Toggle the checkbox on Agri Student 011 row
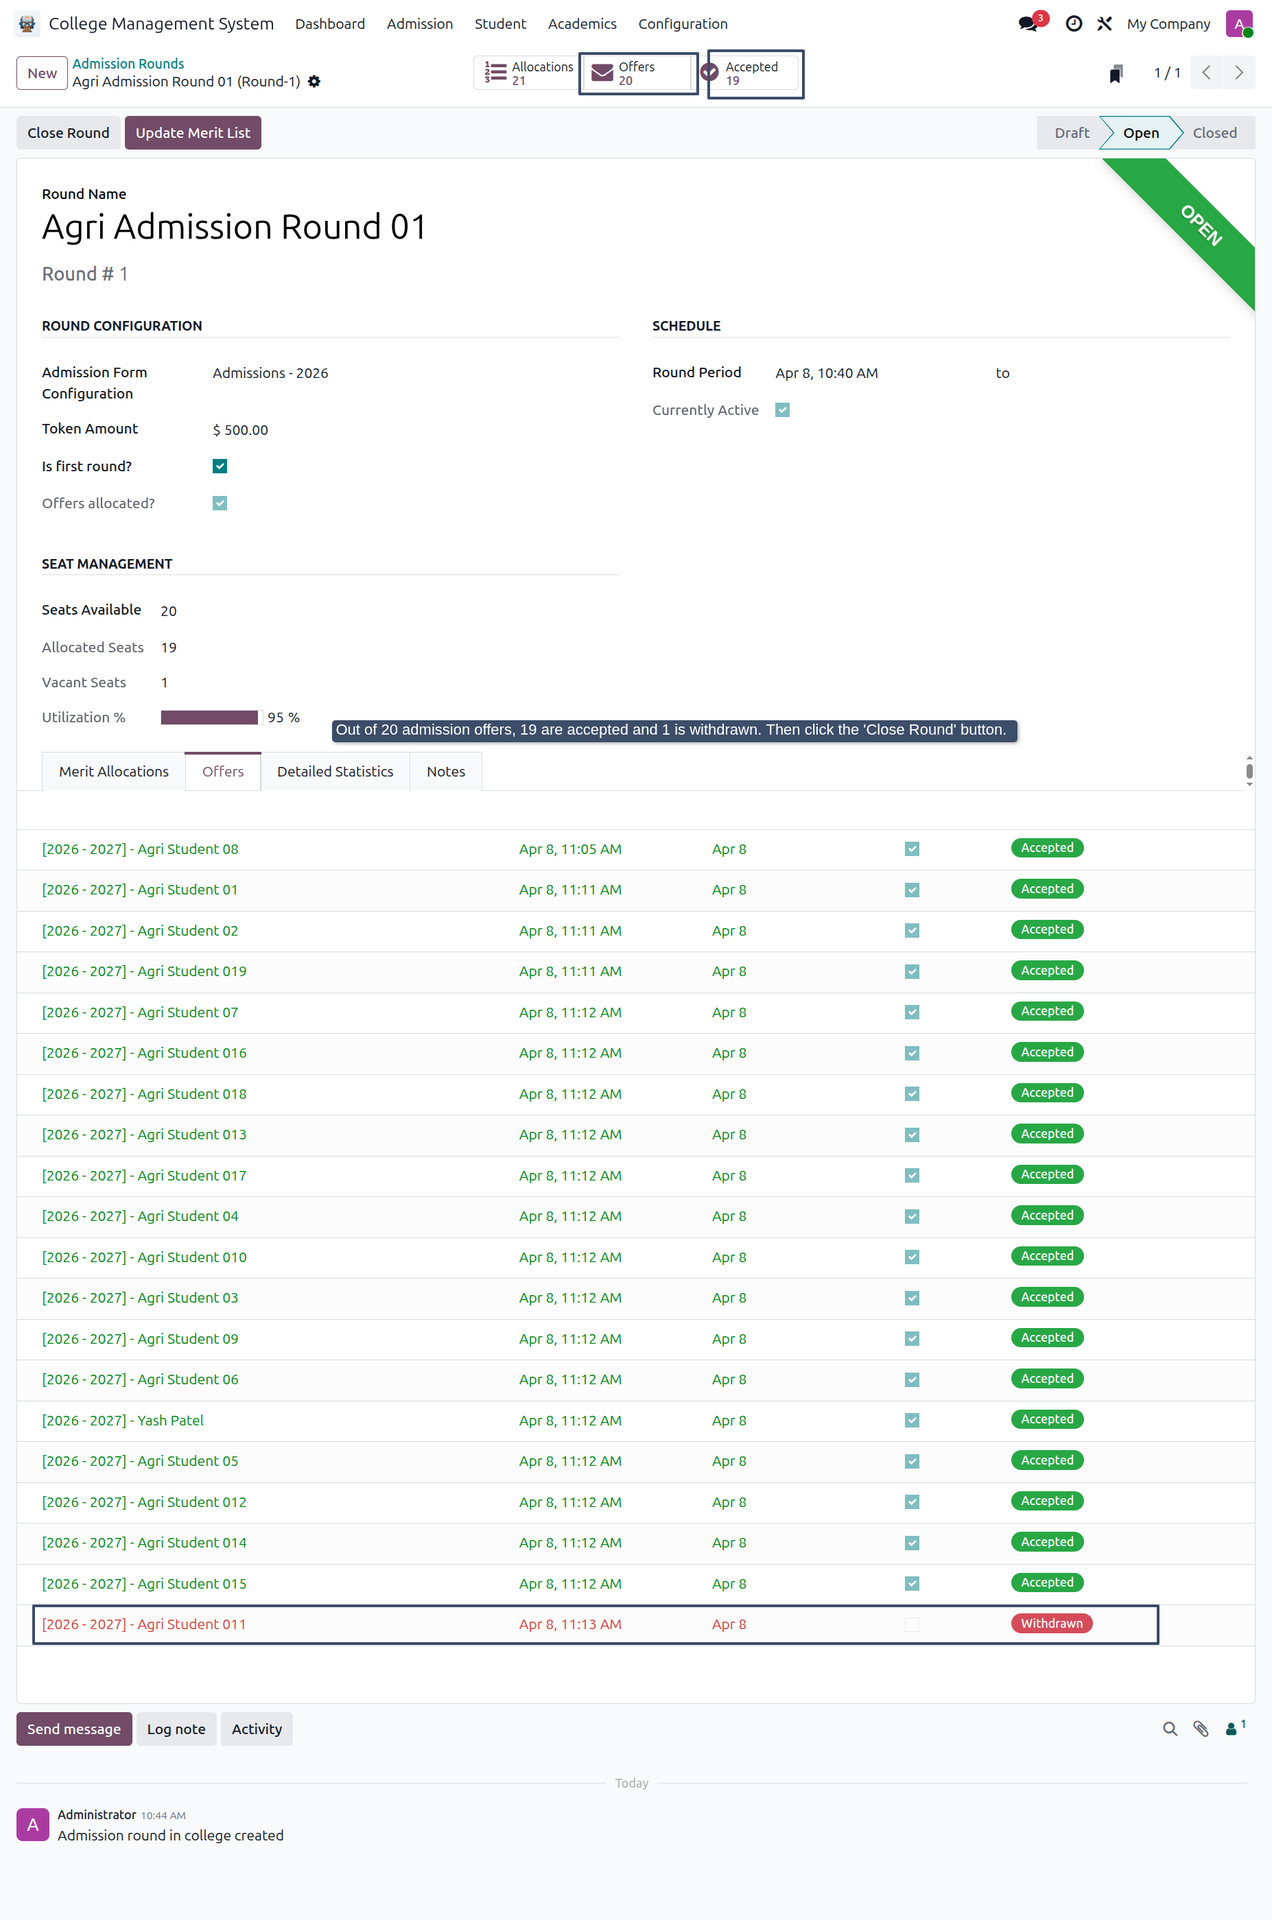Image resolution: width=1272 pixels, height=1920 pixels. click(912, 1624)
